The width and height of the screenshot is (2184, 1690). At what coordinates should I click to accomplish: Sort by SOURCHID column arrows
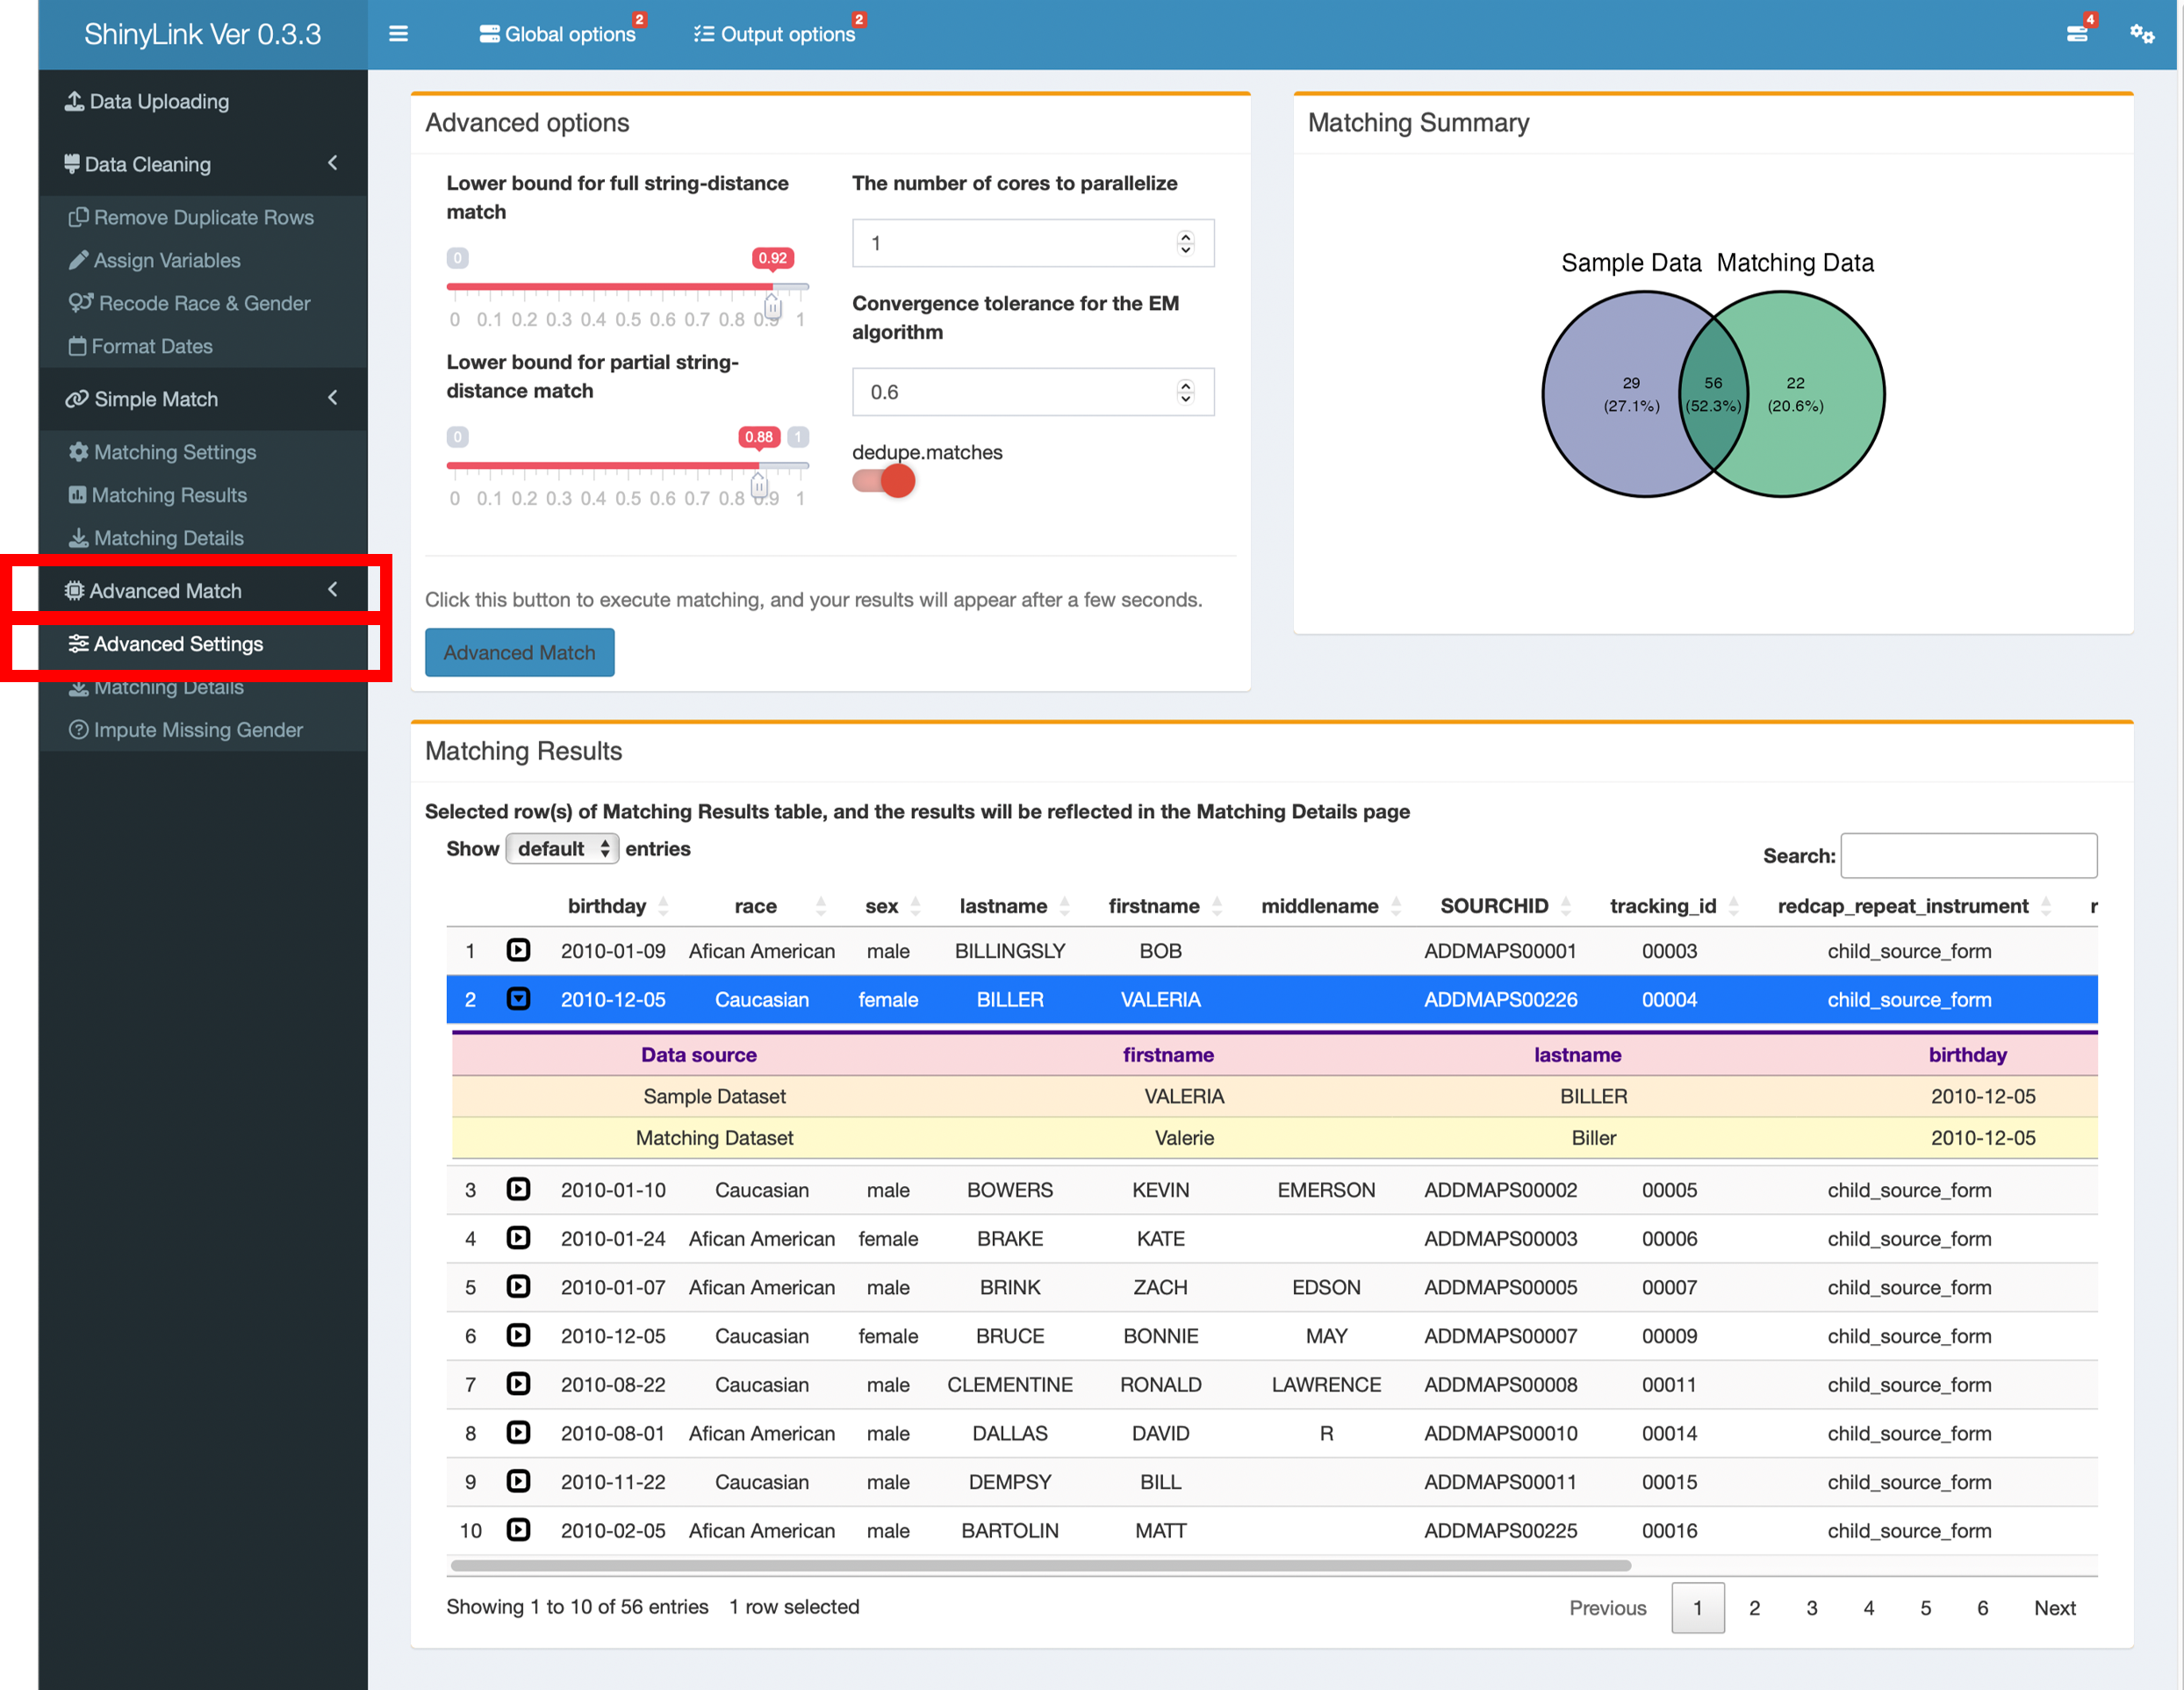point(1566,906)
